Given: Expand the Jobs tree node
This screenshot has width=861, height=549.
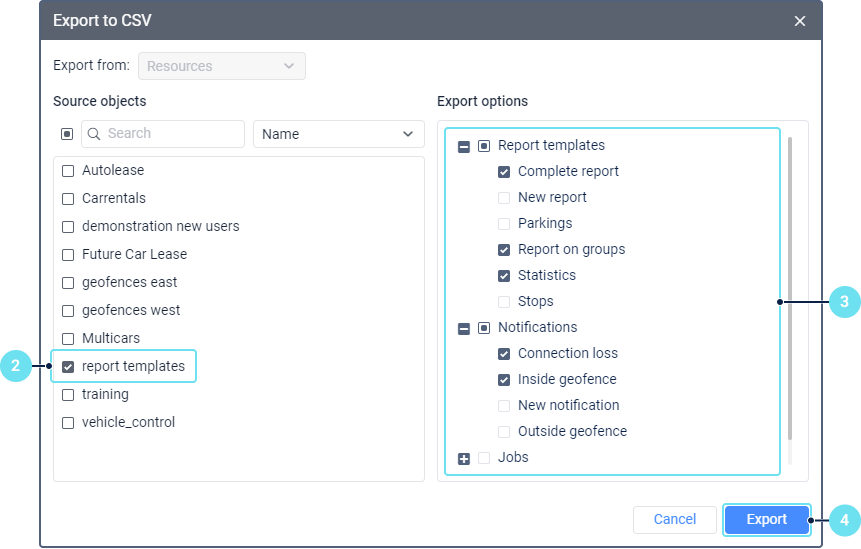Looking at the screenshot, I should pyautogui.click(x=464, y=458).
